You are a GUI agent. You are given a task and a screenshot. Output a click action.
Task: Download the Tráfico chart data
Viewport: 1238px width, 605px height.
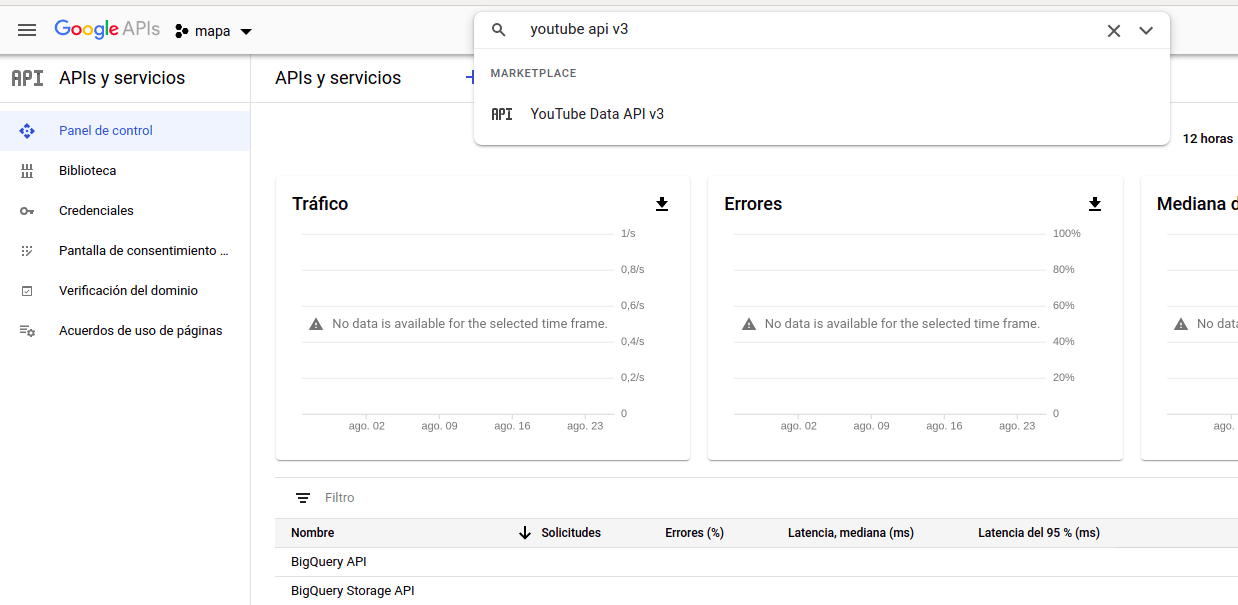click(x=662, y=204)
